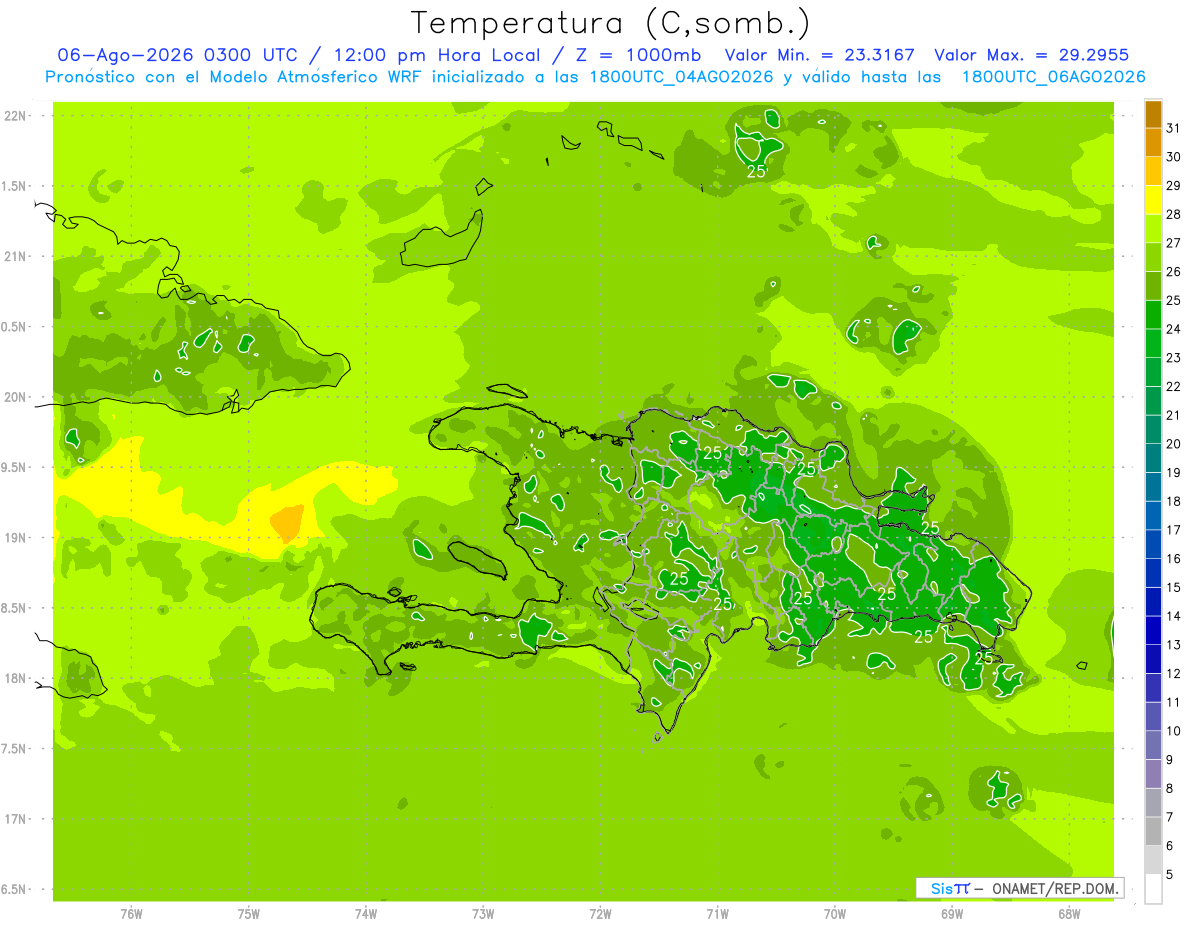Click the 18N latitude axis label
Screen dimensions: 1200x927
tap(16, 678)
